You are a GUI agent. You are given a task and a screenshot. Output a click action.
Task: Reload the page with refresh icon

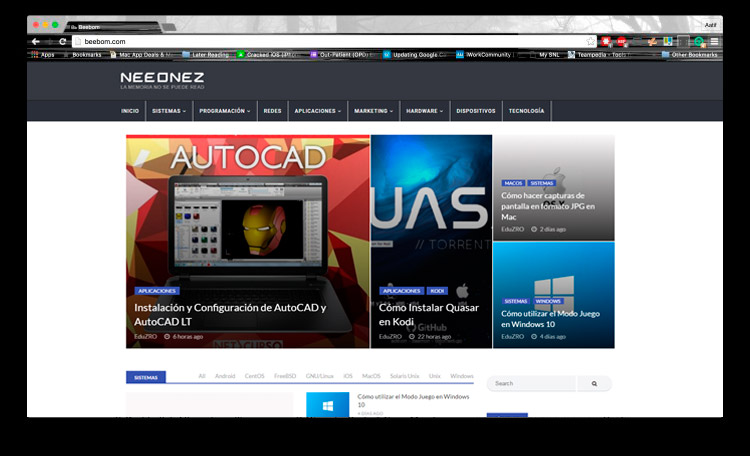[62, 42]
